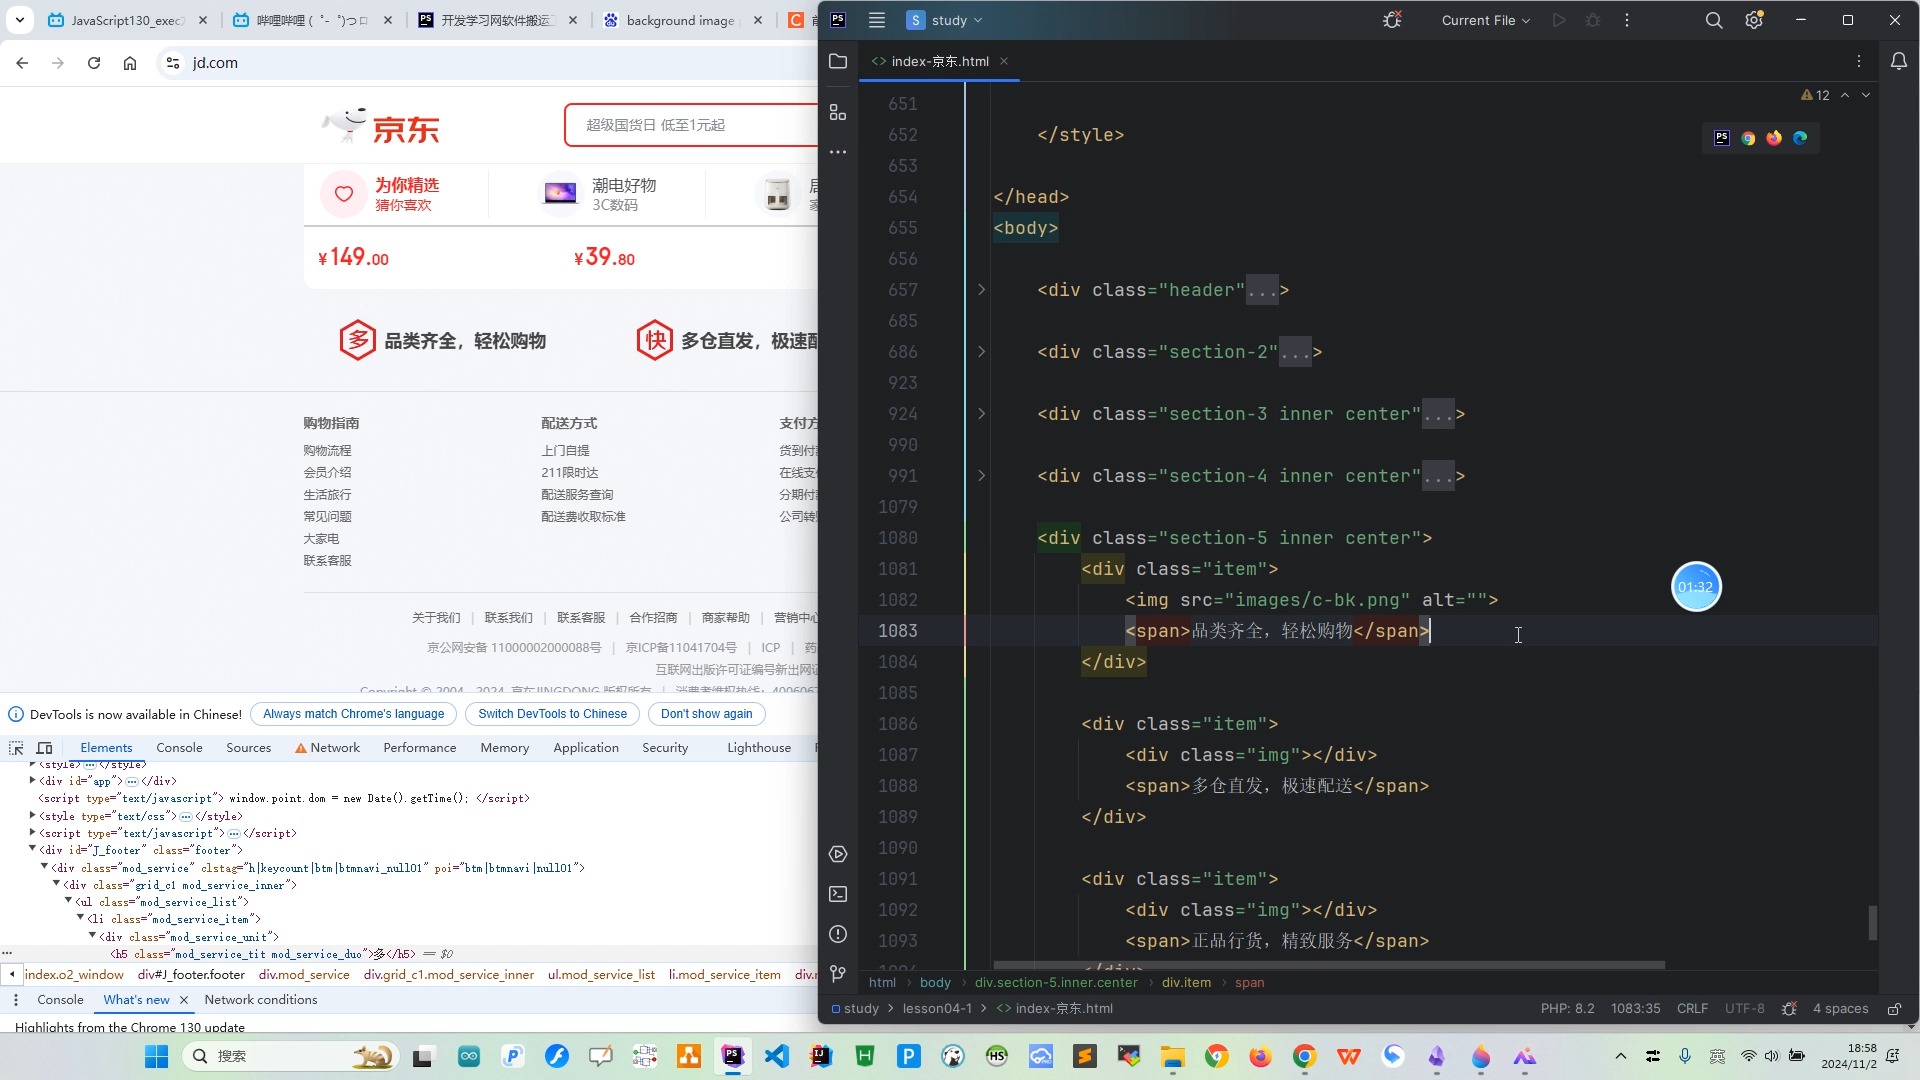Open the Chrome tab search dropdown

(x=19, y=20)
